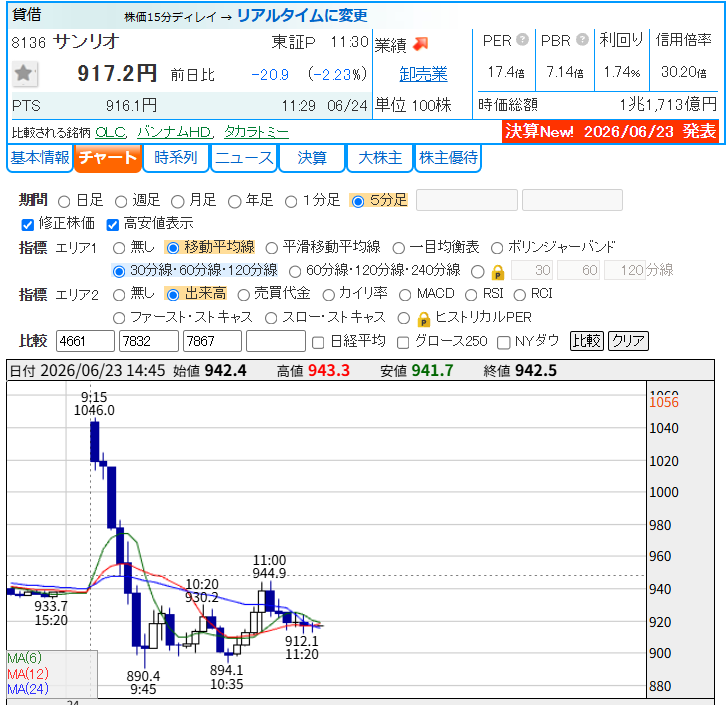
Task: Click the first blank period date field
Action: pyautogui.click(x=467, y=200)
